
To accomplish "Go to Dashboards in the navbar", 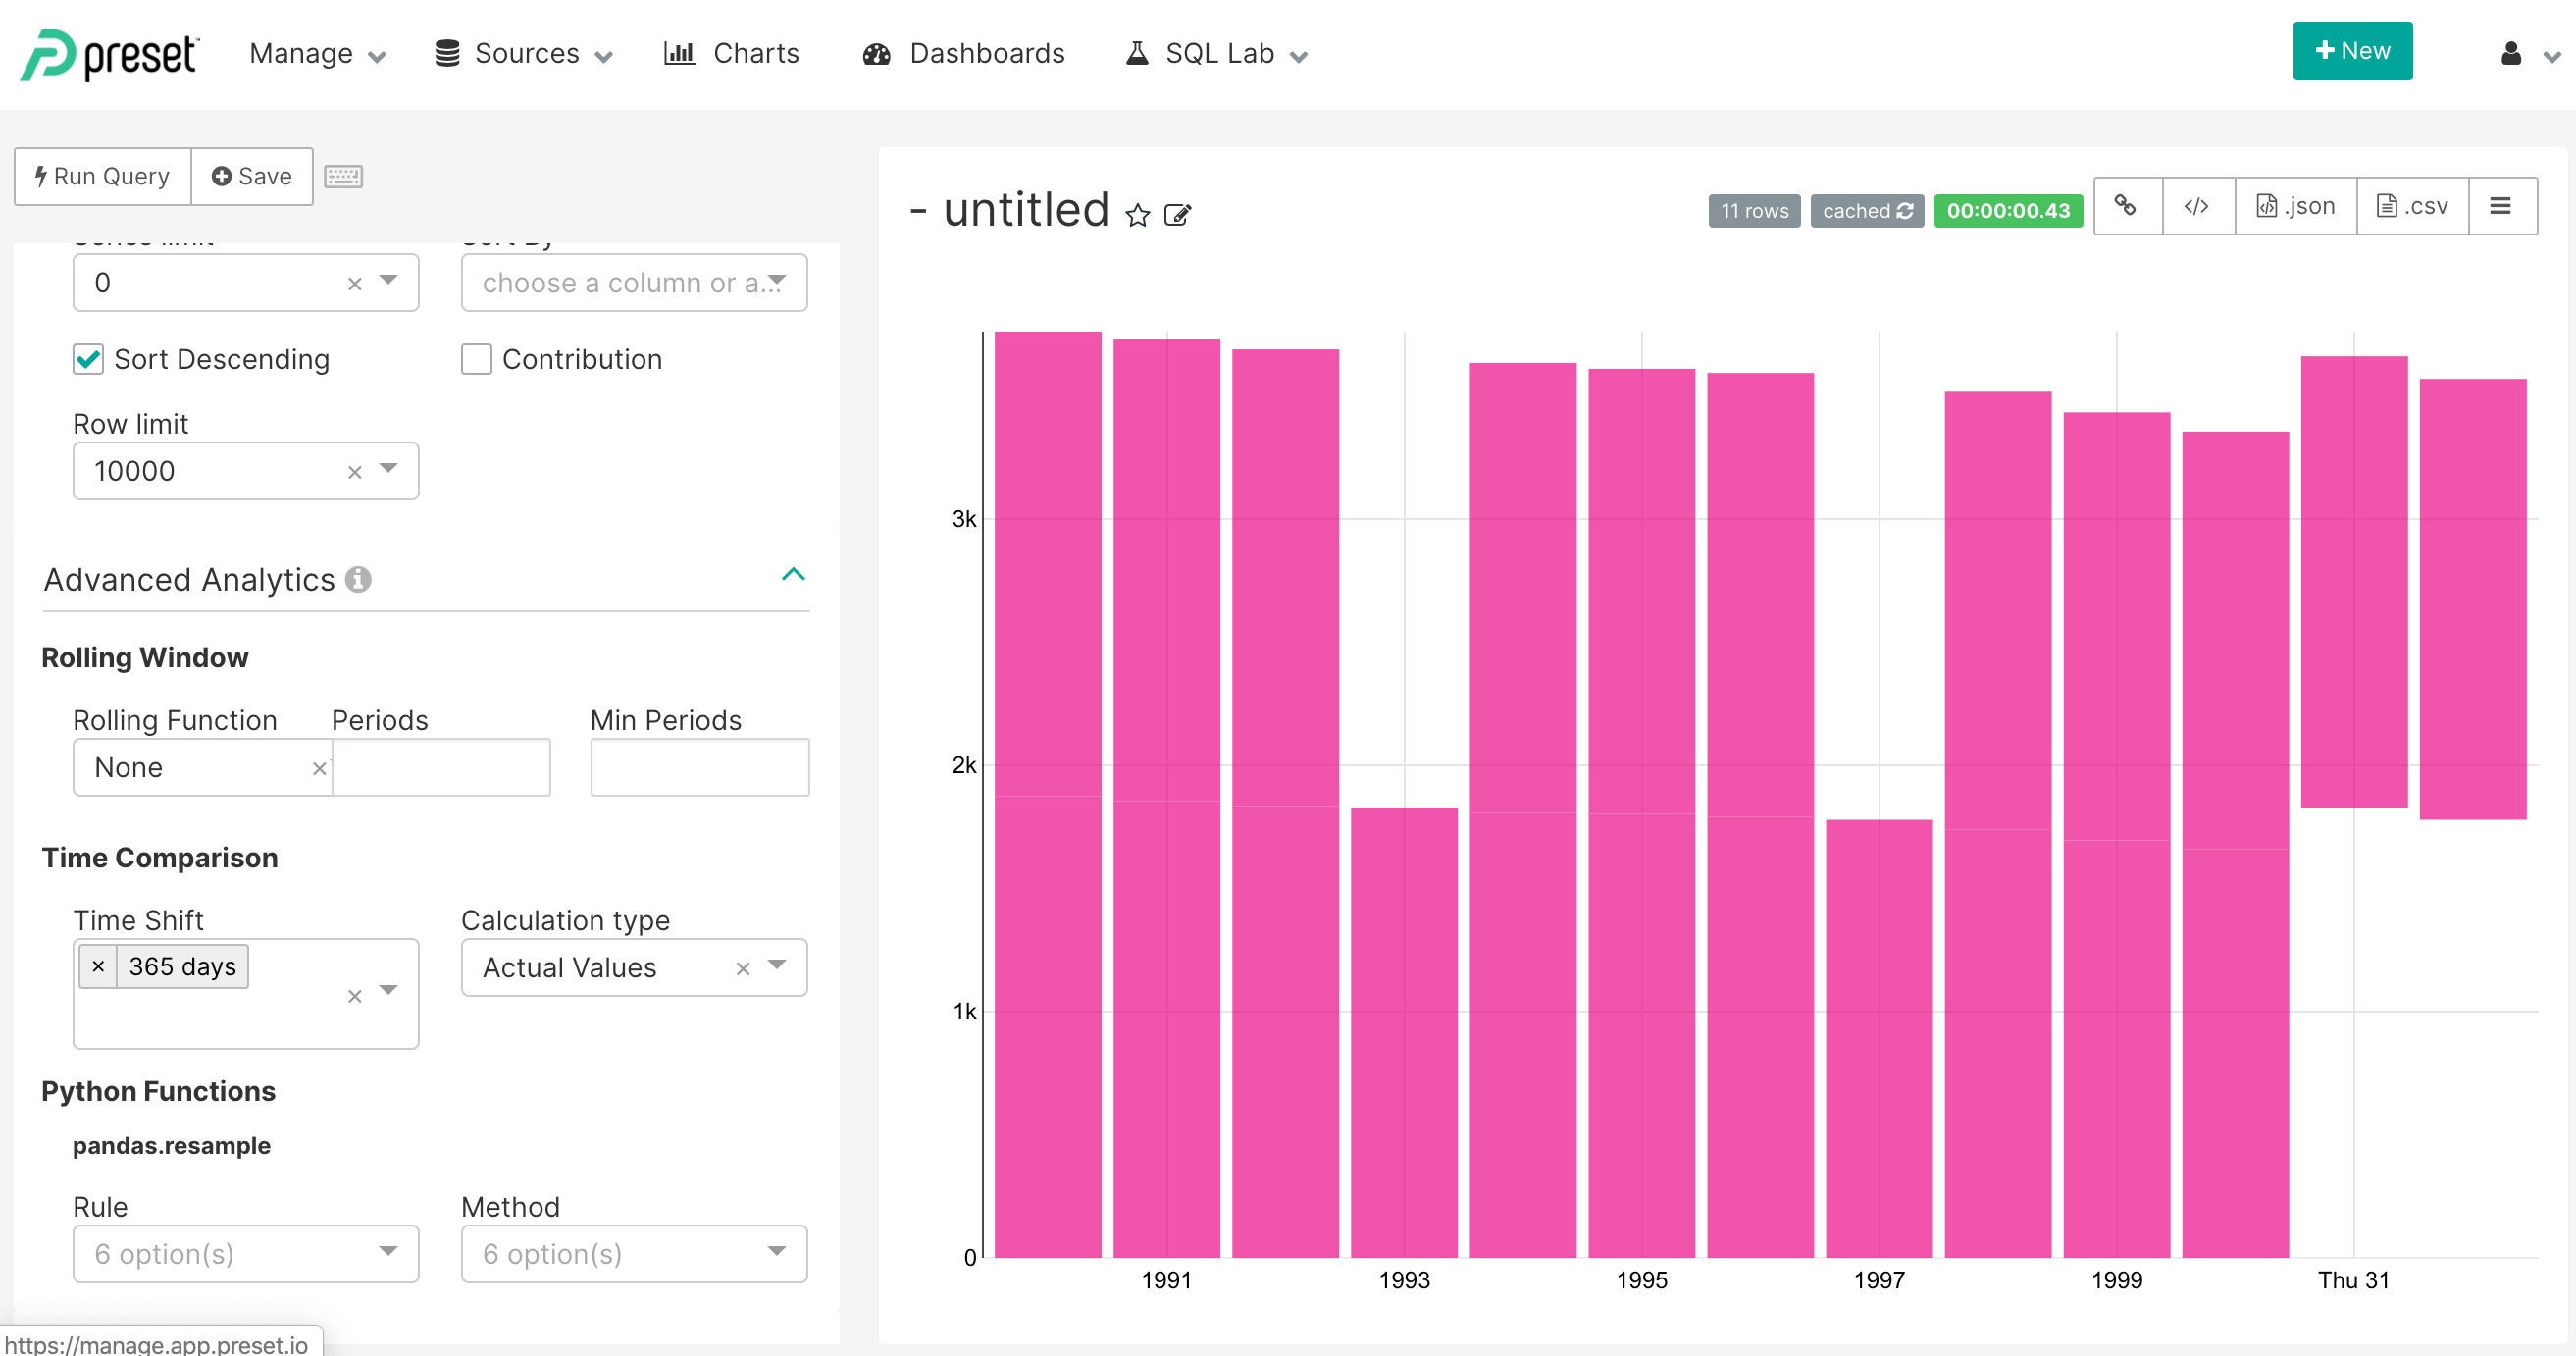I will [964, 53].
